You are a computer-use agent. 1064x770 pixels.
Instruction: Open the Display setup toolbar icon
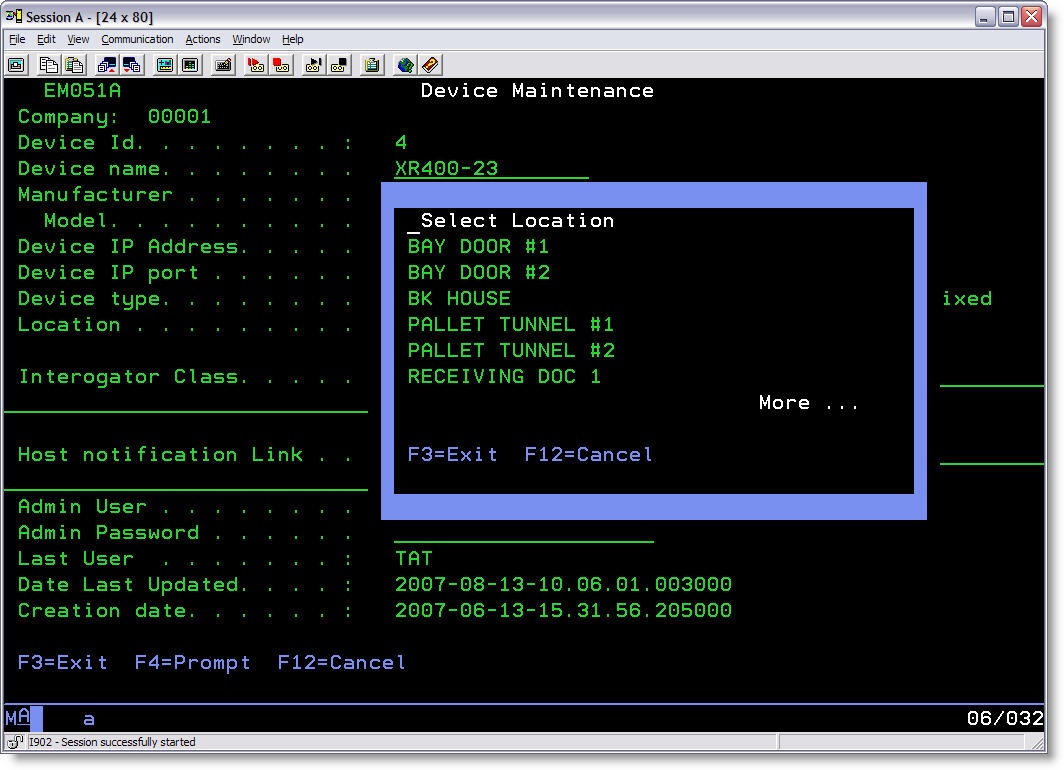[165, 65]
